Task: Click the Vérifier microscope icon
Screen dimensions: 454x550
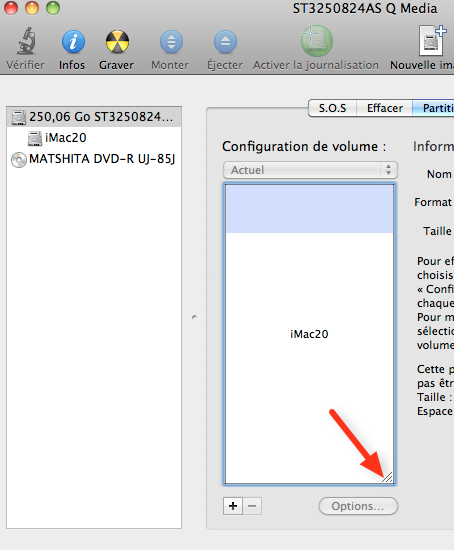Action: click(26, 41)
